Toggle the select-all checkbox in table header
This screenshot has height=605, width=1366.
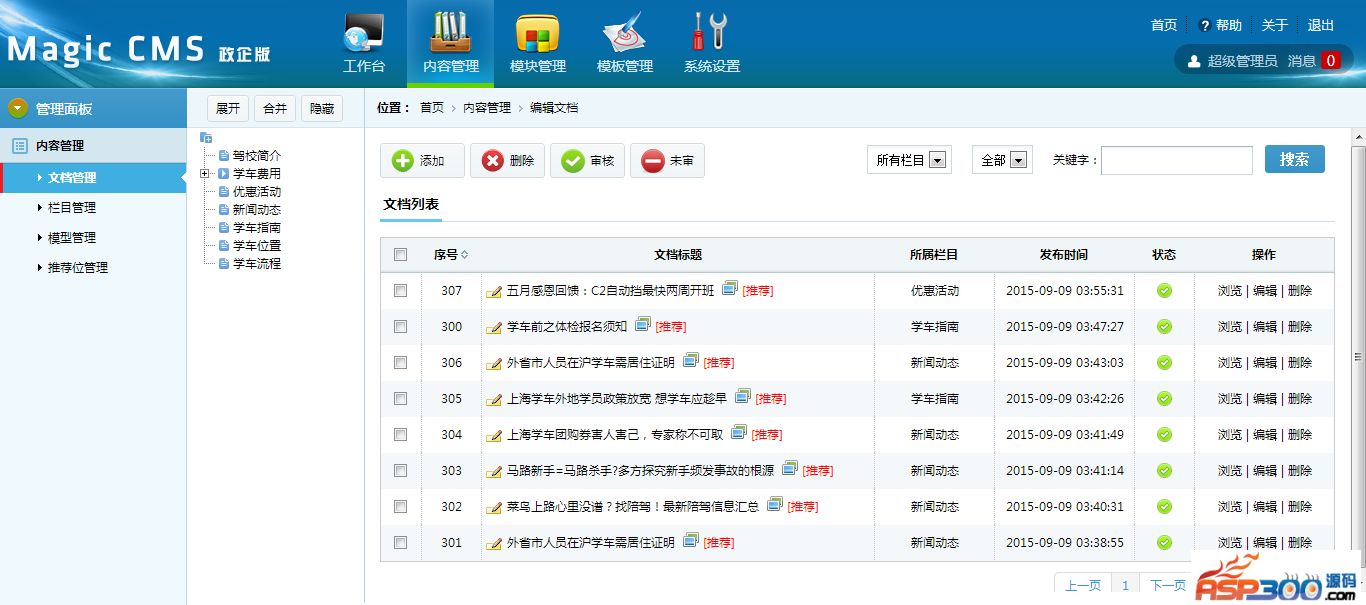pos(401,255)
